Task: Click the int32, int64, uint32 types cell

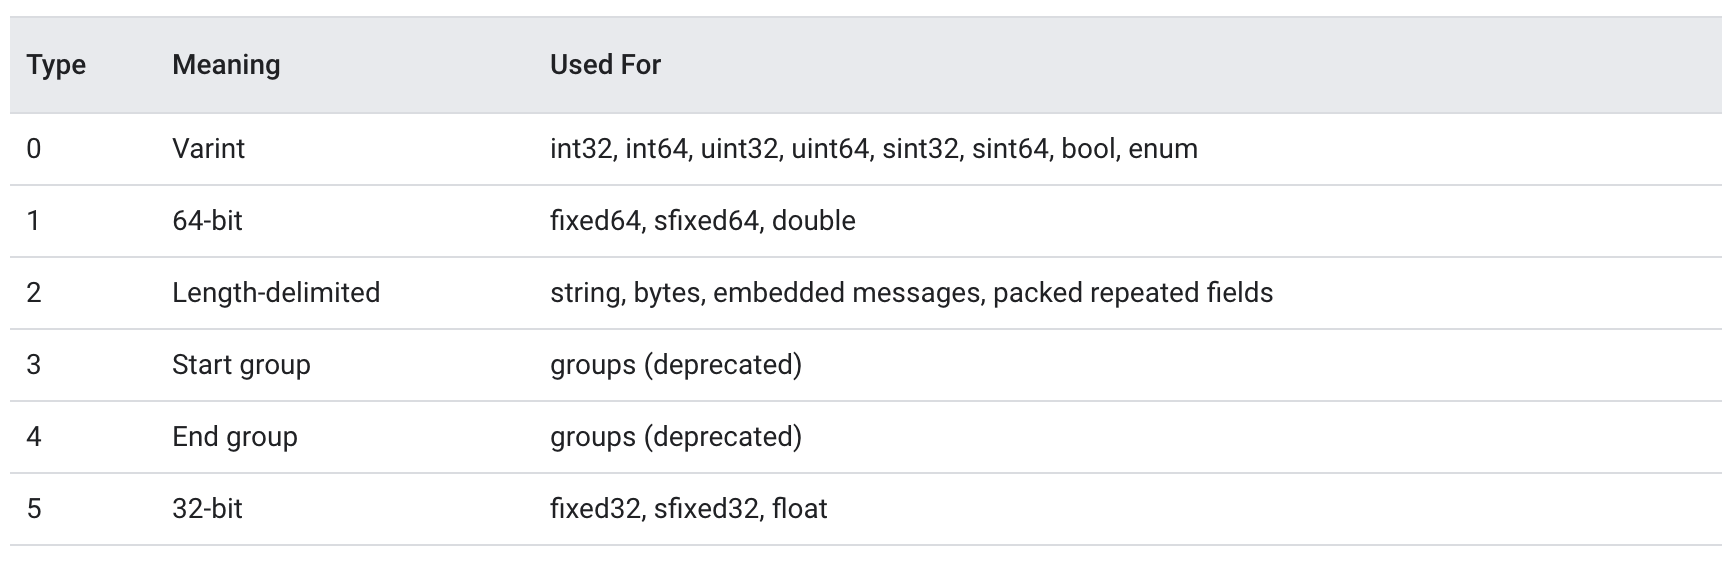Action: (x=873, y=149)
